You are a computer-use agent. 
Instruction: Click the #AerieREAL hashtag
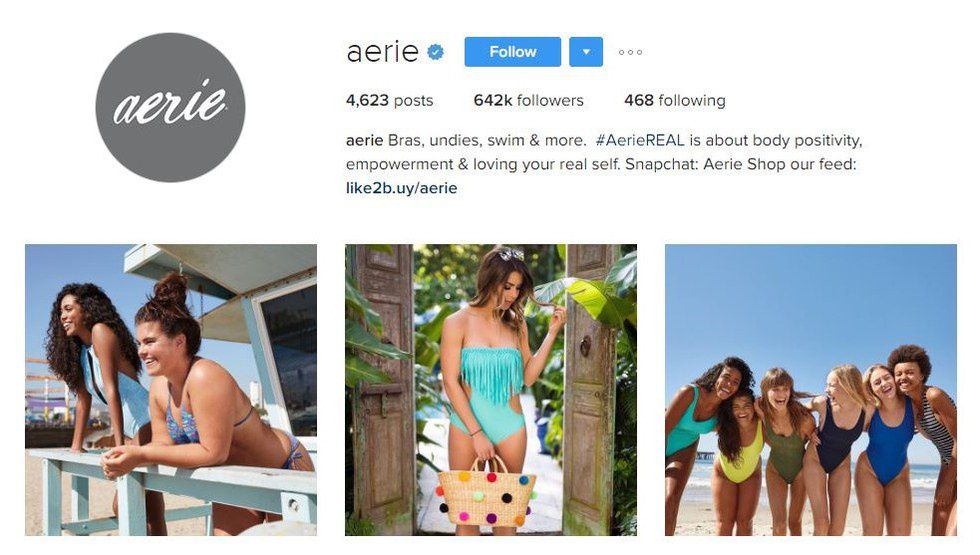pyautogui.click(x=639, y=140)
